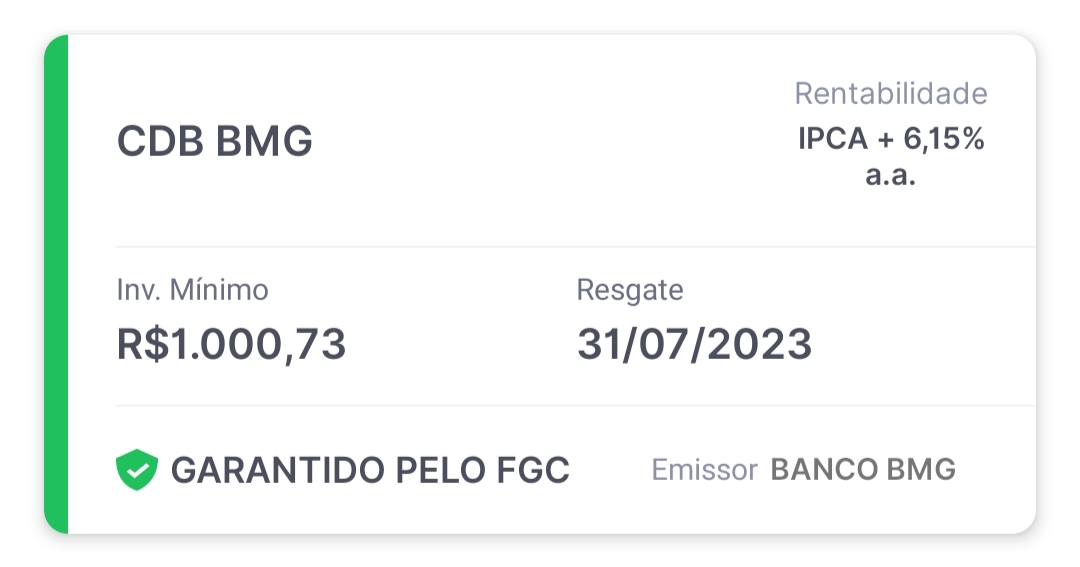This screenshot has height=567, width=1080.
Task: Tap the Emissor label
Action: 704,470
